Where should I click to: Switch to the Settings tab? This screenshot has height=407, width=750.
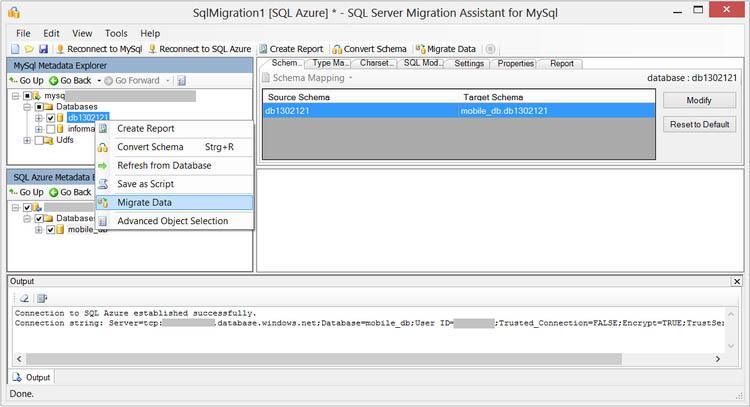469,63
